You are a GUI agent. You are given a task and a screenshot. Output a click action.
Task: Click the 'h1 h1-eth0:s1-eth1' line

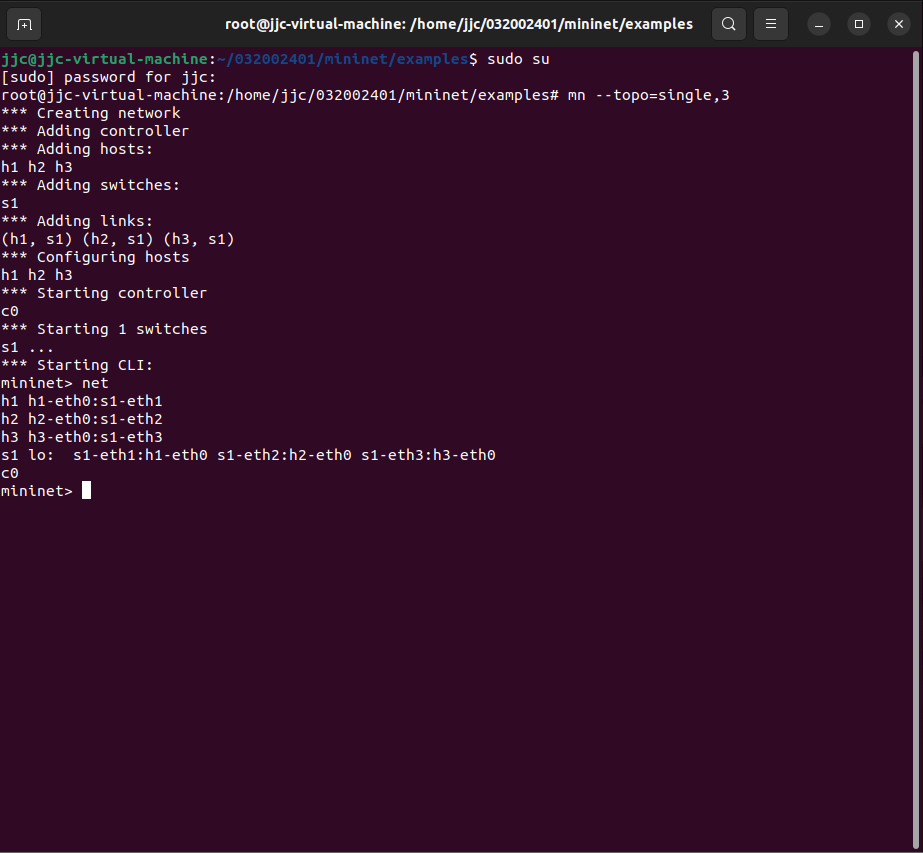(82, 401)
